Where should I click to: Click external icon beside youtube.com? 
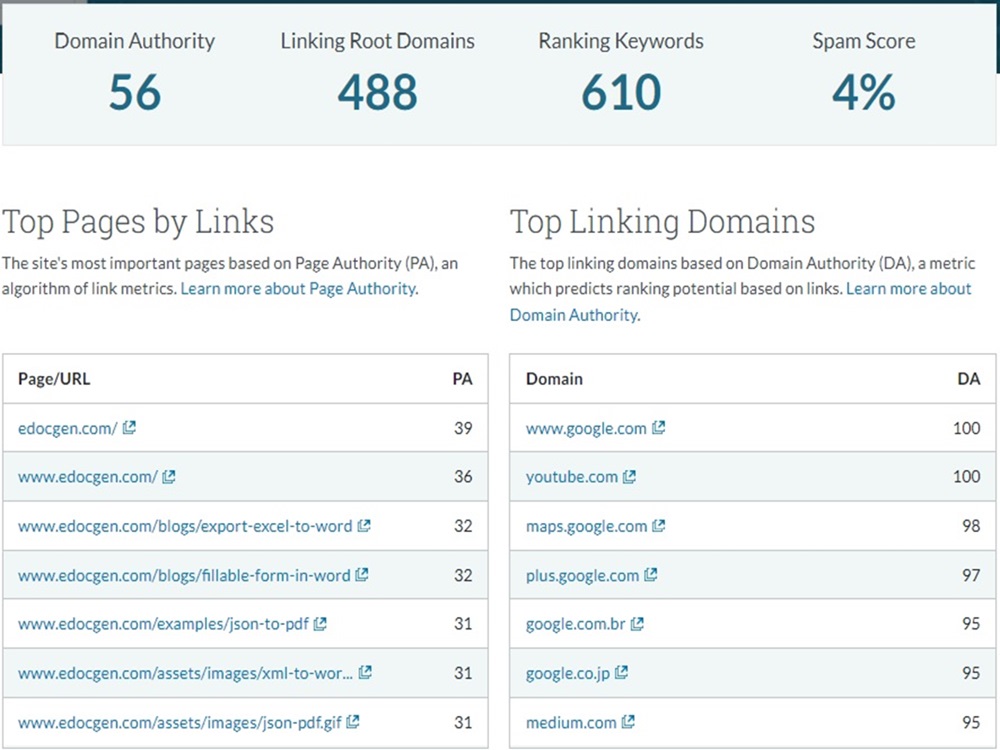pyautogui.click(x=629, y=476)
